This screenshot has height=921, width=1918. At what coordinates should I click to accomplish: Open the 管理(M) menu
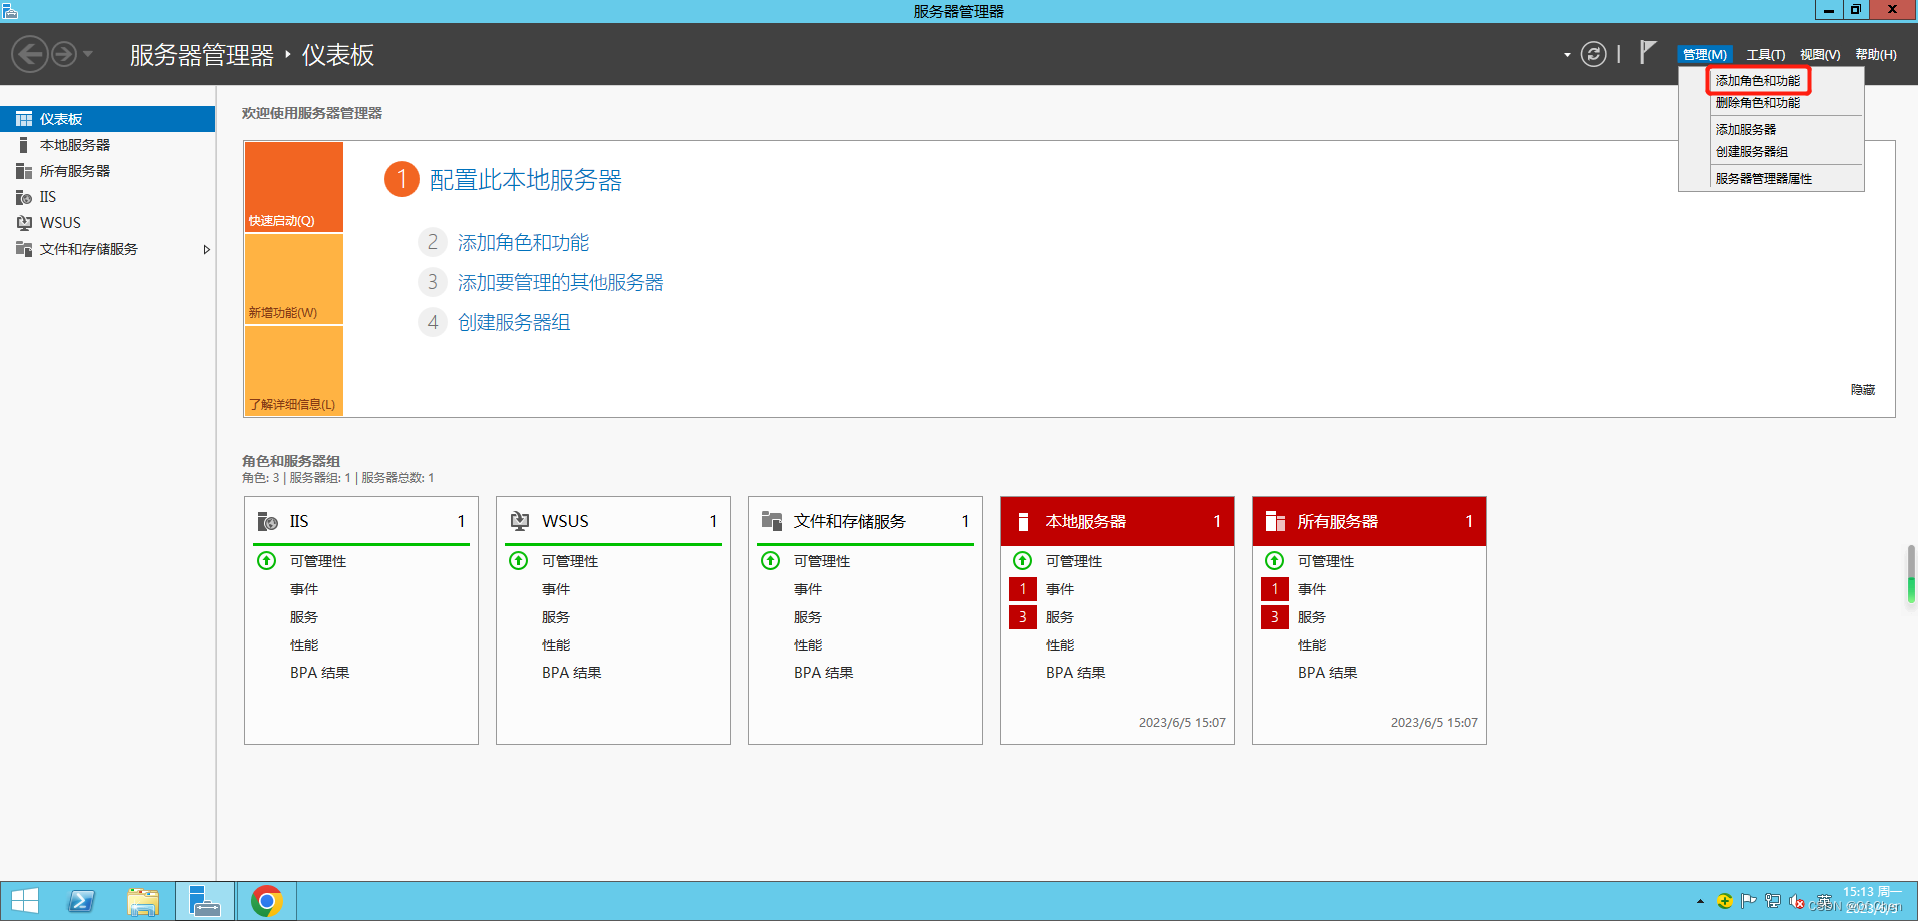click(x=1704, y=55)
